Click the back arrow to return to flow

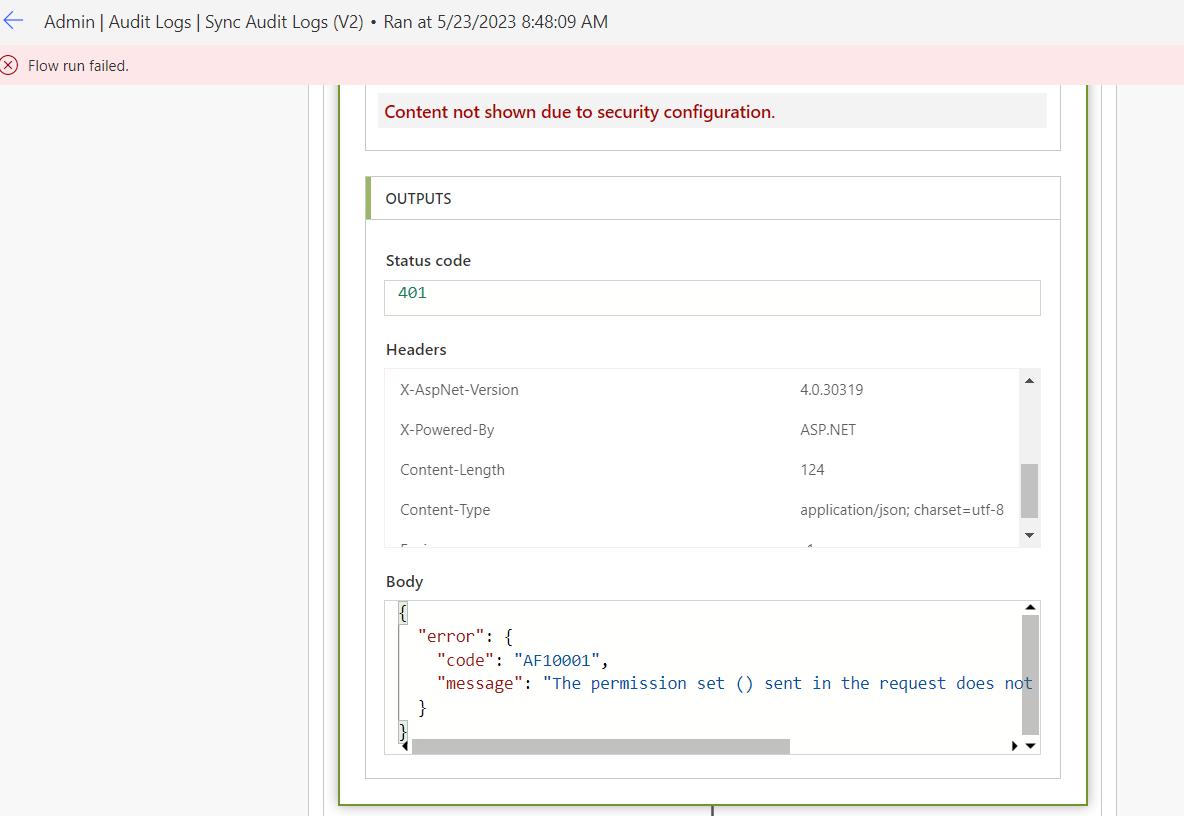[14, 20]
